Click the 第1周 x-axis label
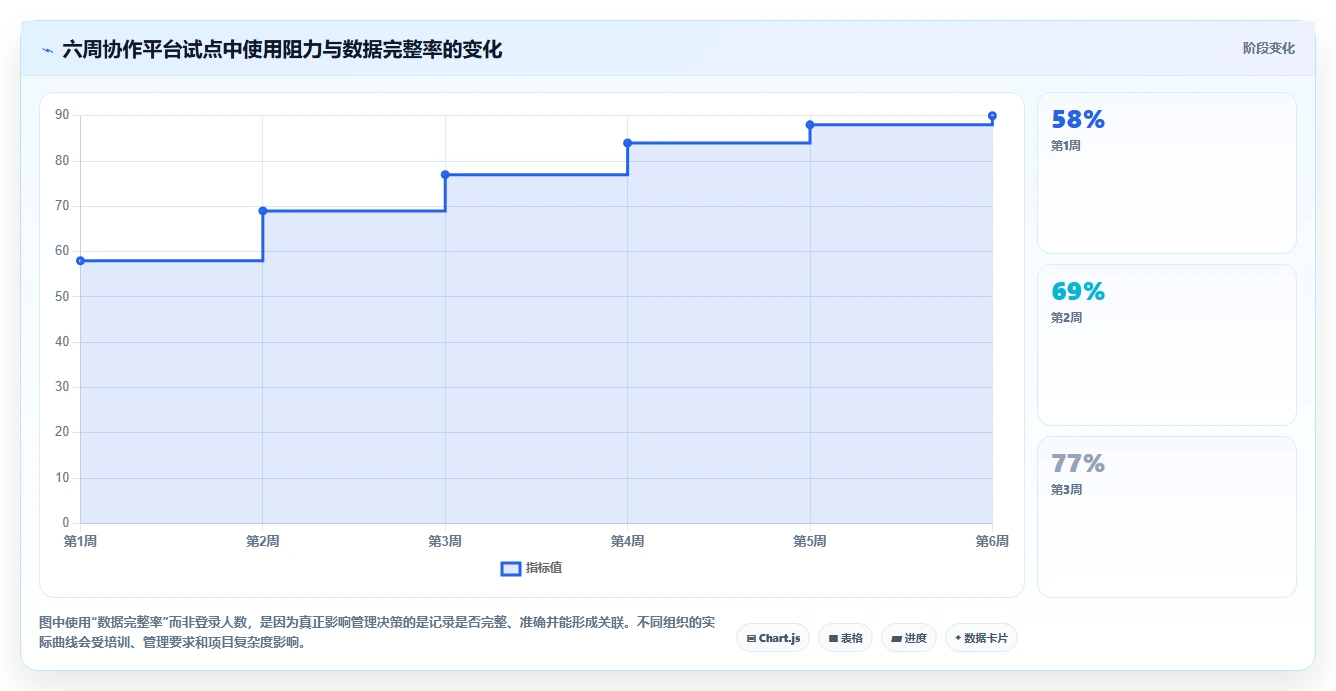This screenshot has width=1336, height=691. tap(80, 541)
